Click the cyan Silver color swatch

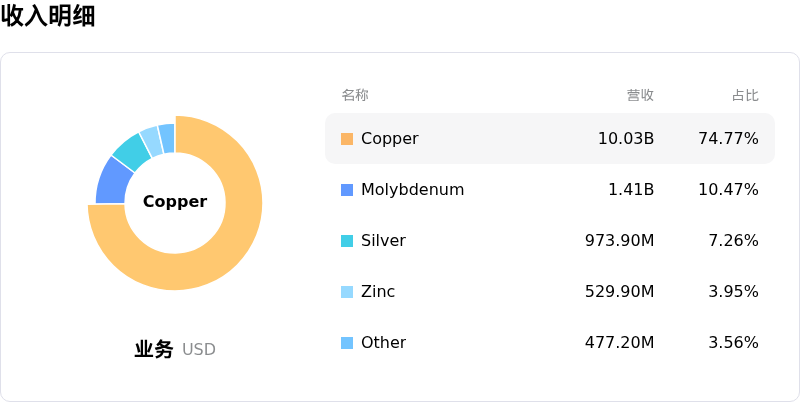pos(347,241)
